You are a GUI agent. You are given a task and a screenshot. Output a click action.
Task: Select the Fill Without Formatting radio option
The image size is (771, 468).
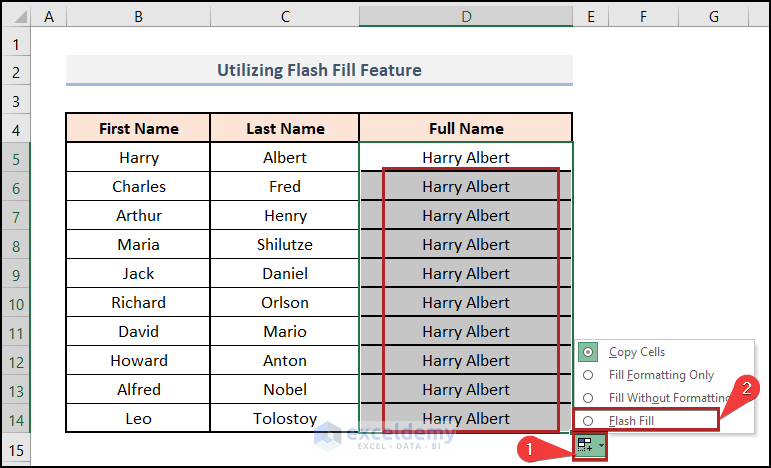pyautogui.click(x=588, y=398)
